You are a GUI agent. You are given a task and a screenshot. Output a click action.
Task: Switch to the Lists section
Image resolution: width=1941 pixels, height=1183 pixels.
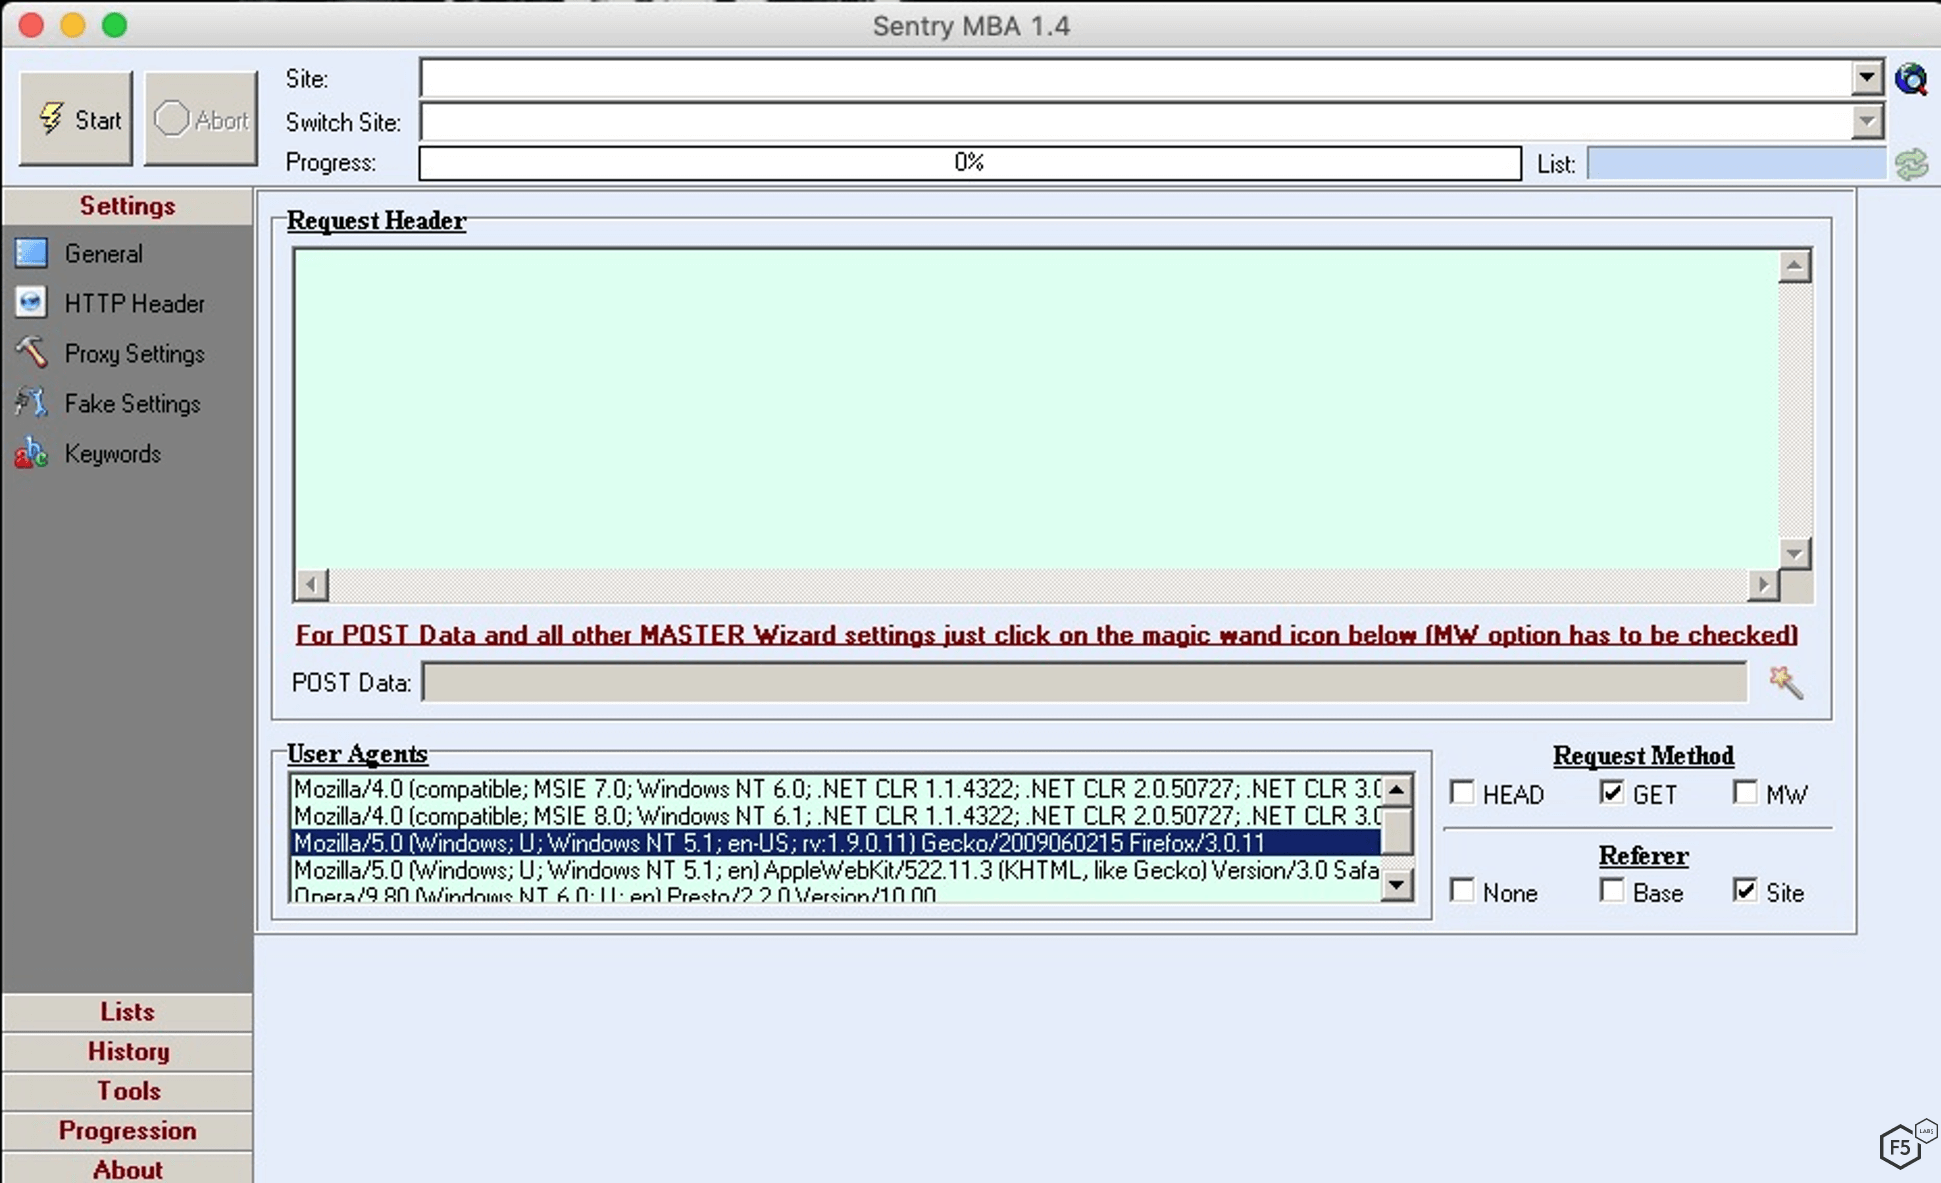(127, 1011)
